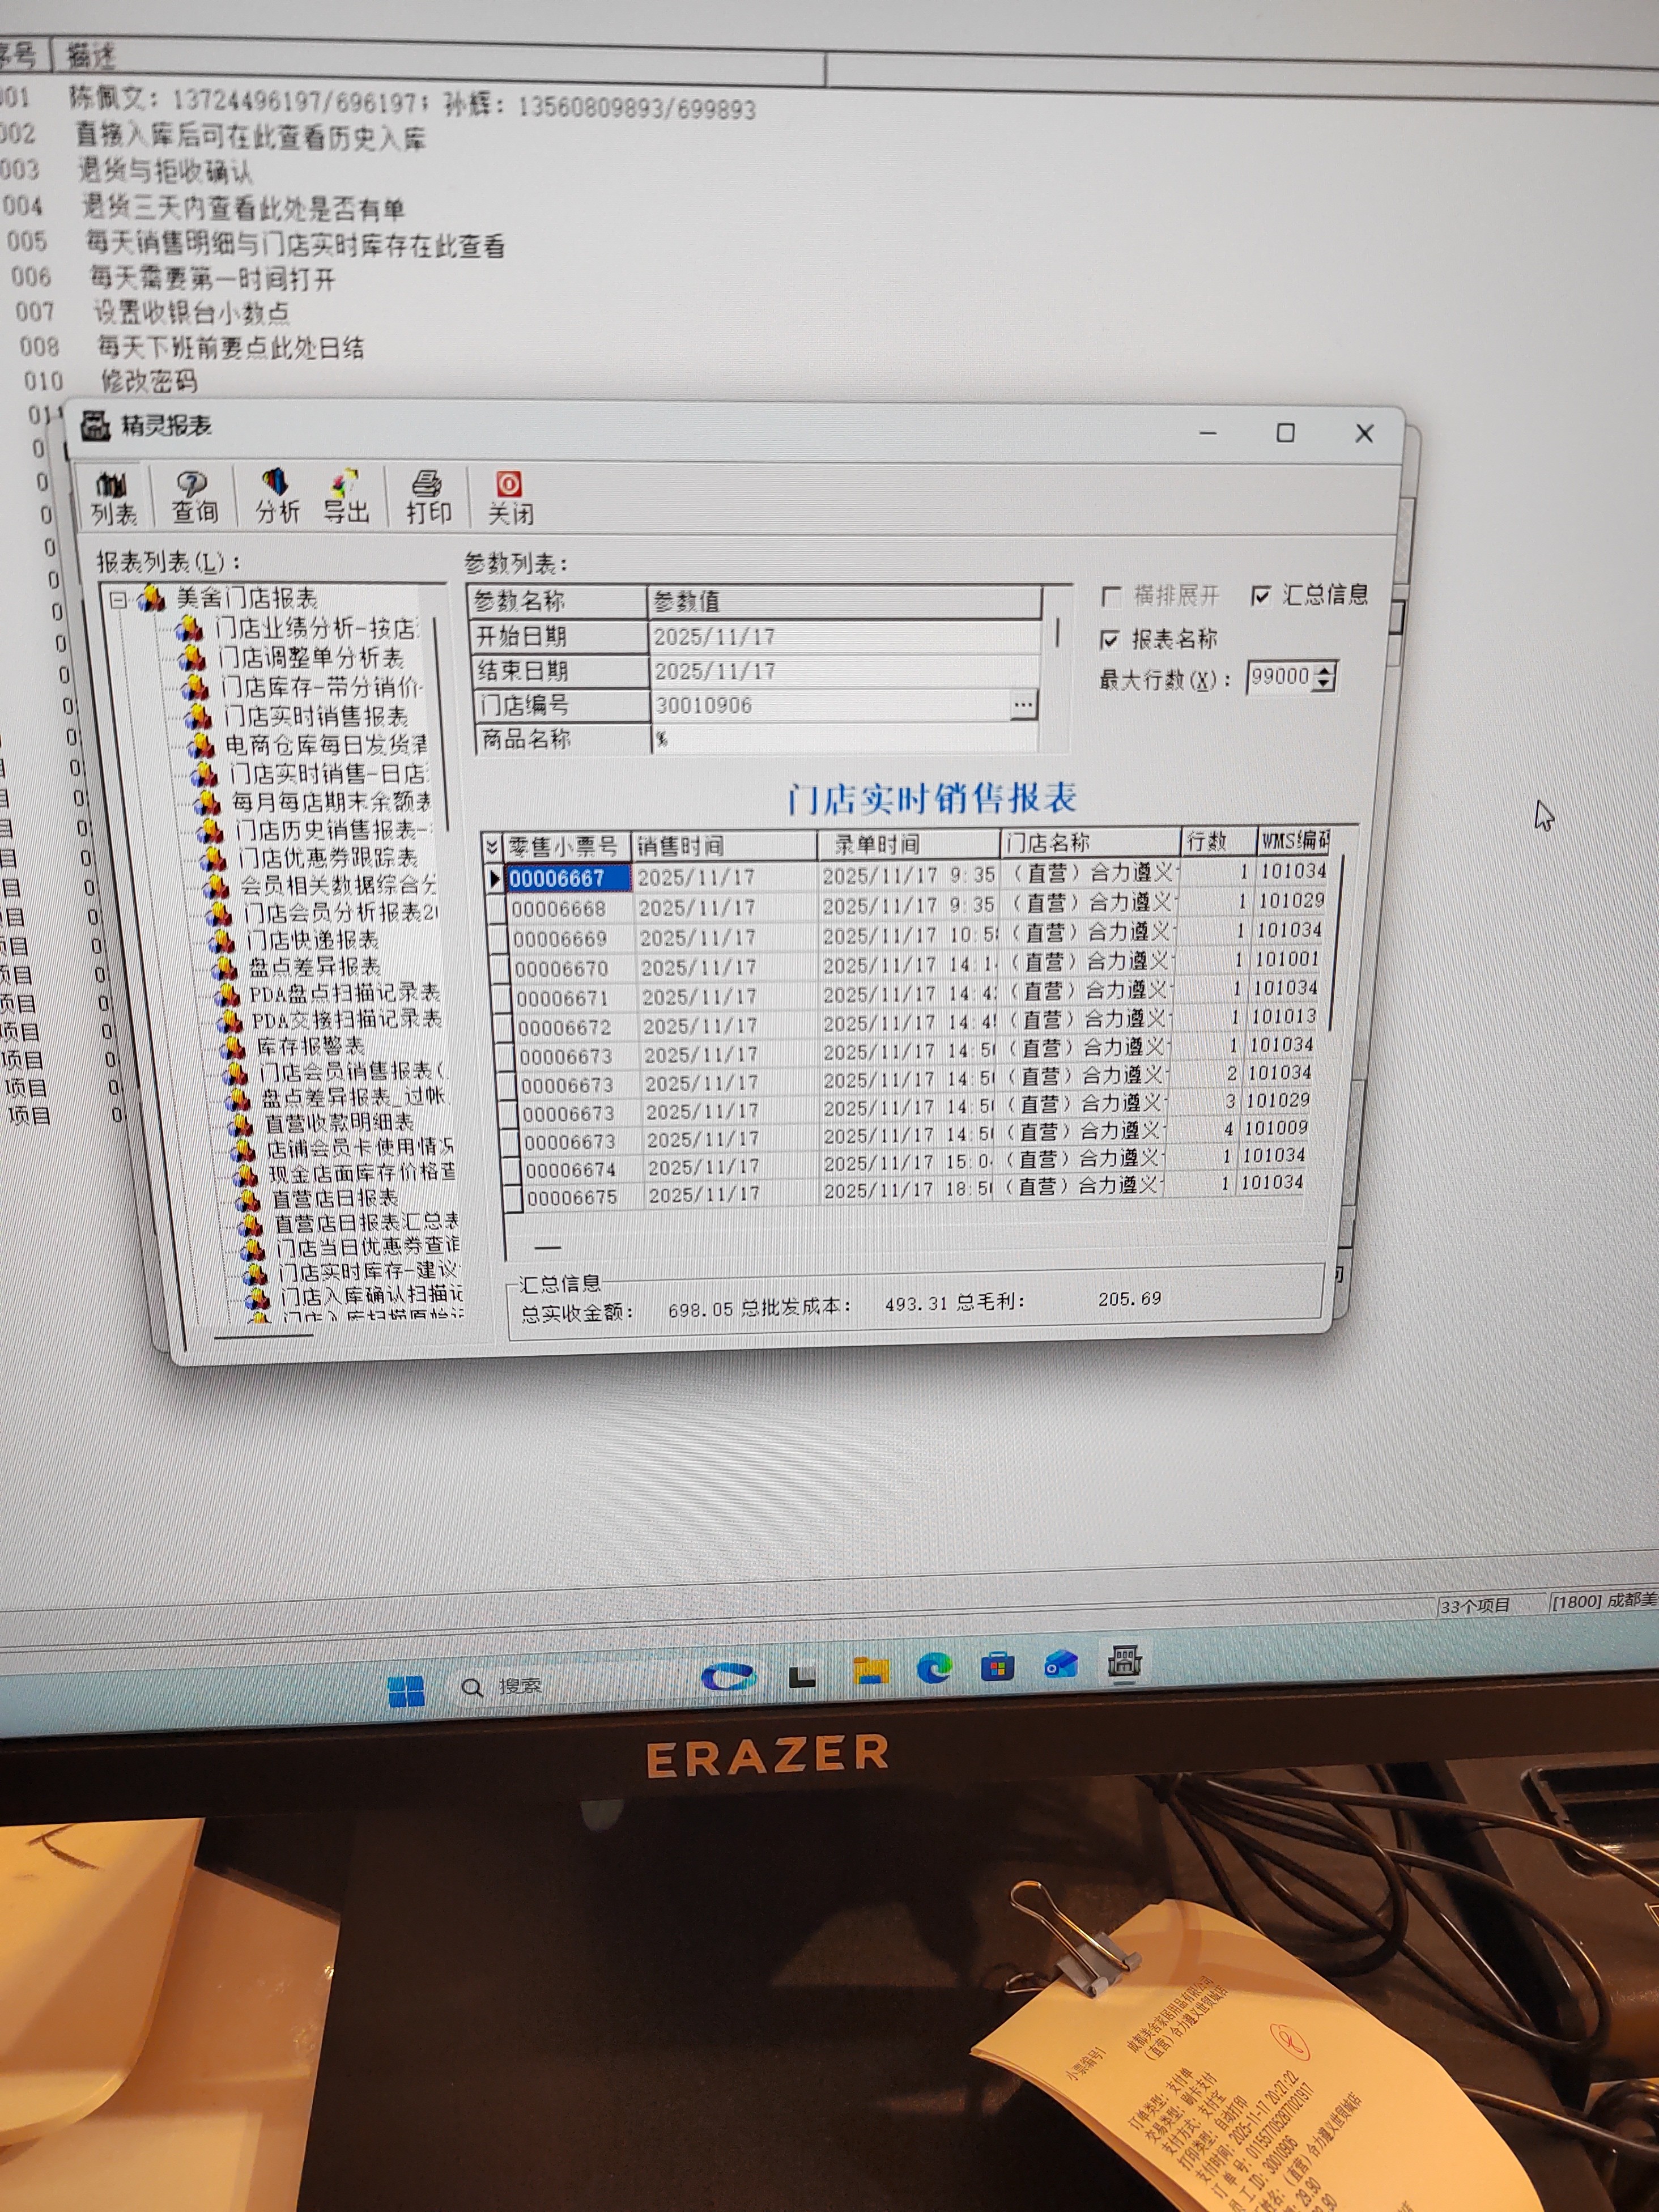Uncheck the 汇总信息 checkbox
This screenshot has height=2212, width=1659.
click(1261, 596)
